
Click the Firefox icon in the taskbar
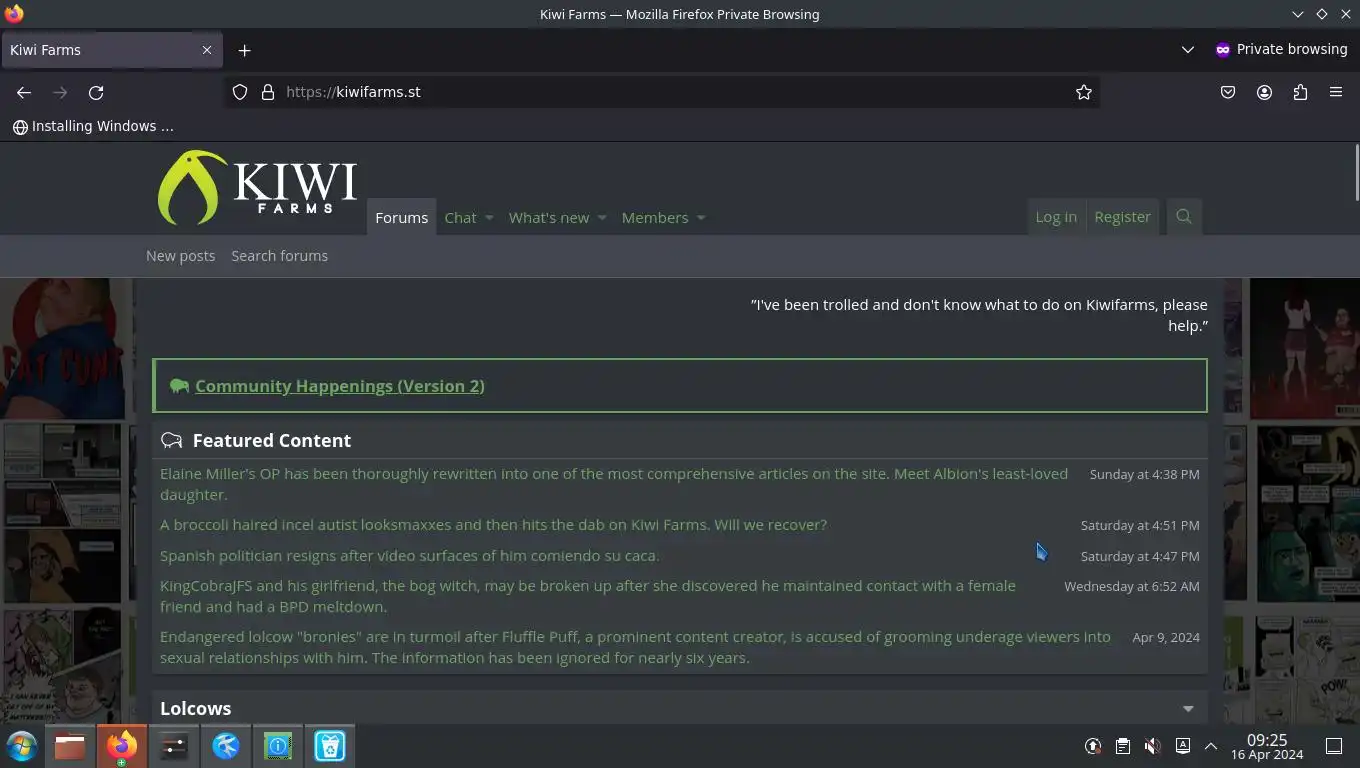click(122, 746)
